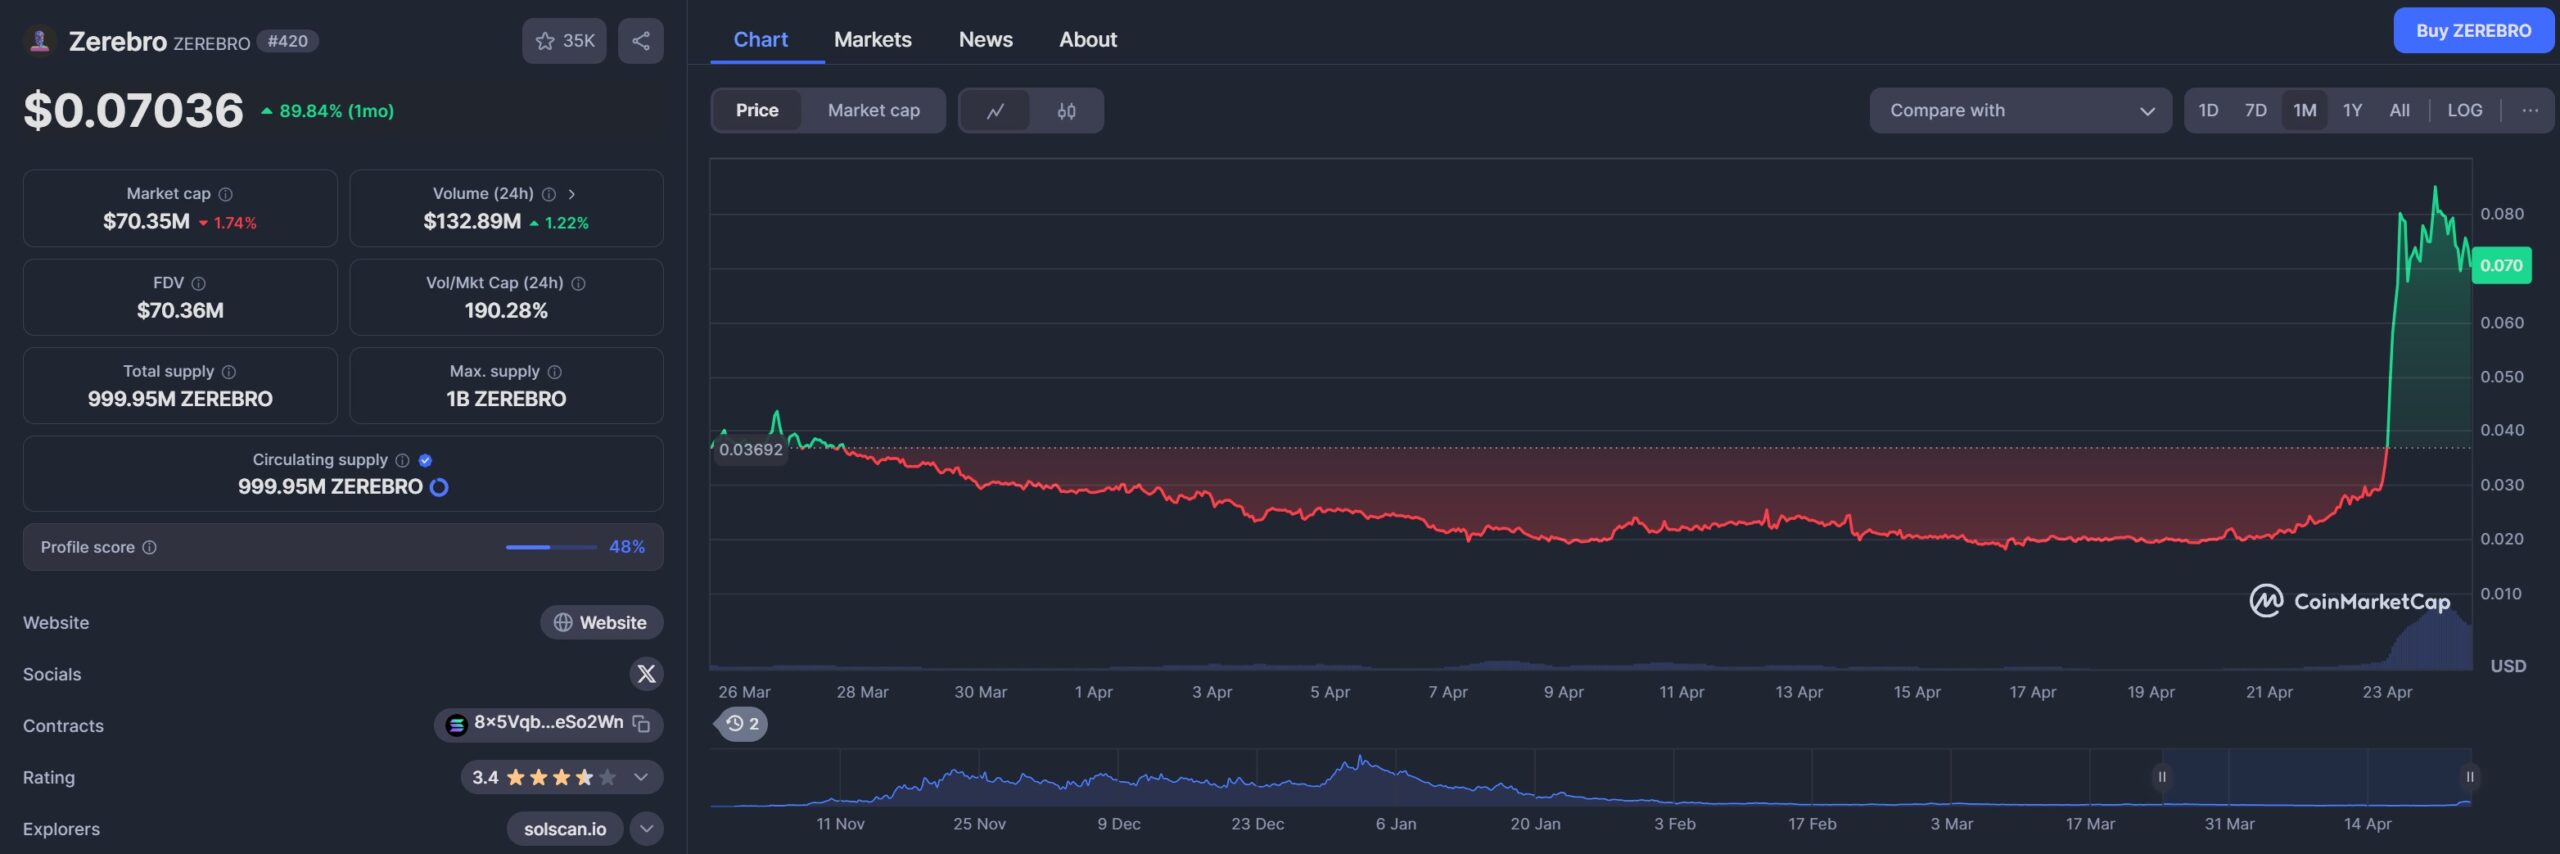
Task: Open the Website link button
Action: pyautogui.click(x=602, y=622)
